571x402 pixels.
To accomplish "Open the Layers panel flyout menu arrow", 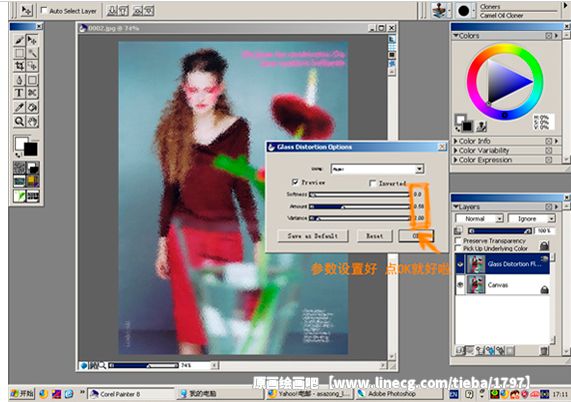I will tap(556, 207).
